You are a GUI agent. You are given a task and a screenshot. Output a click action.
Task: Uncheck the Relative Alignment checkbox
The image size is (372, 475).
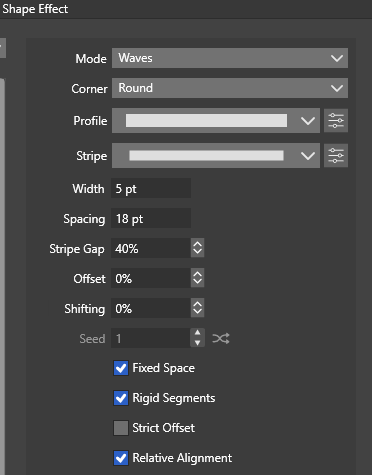(121, 458)
